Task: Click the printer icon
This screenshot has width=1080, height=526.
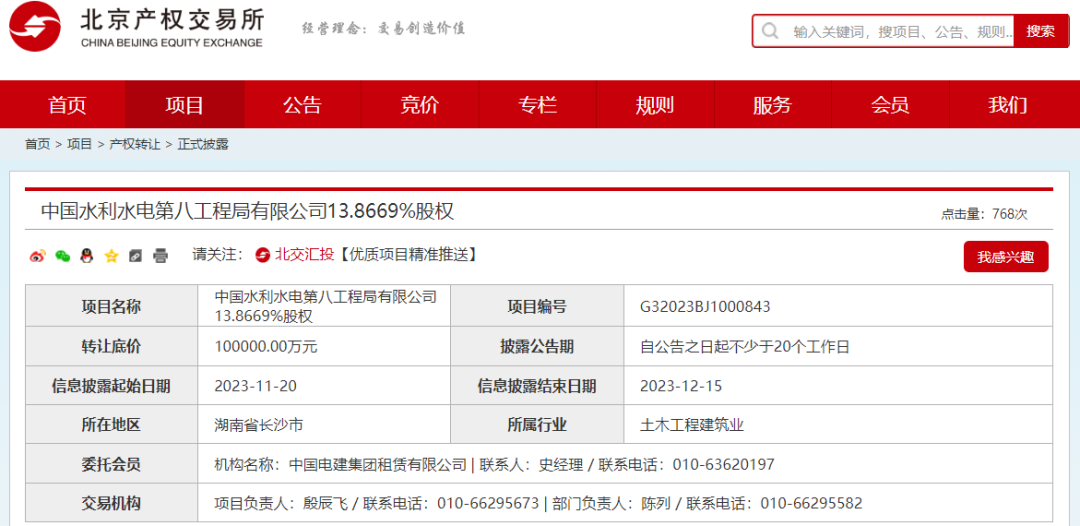Action: pos(160,256)
